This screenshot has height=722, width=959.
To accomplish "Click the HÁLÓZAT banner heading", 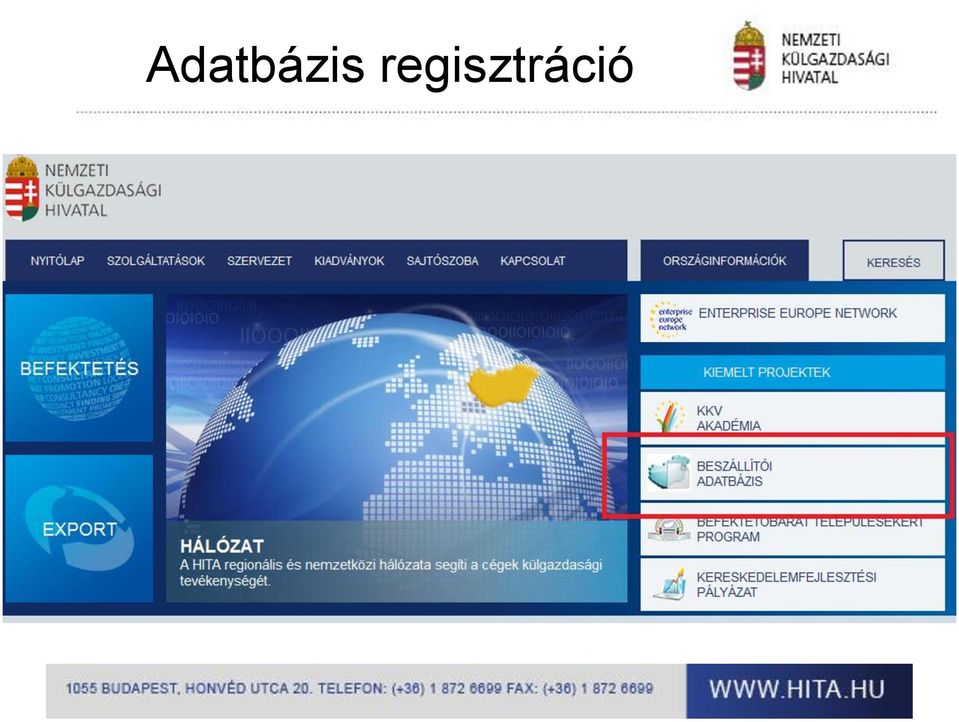I will click(x=222, y=546).
